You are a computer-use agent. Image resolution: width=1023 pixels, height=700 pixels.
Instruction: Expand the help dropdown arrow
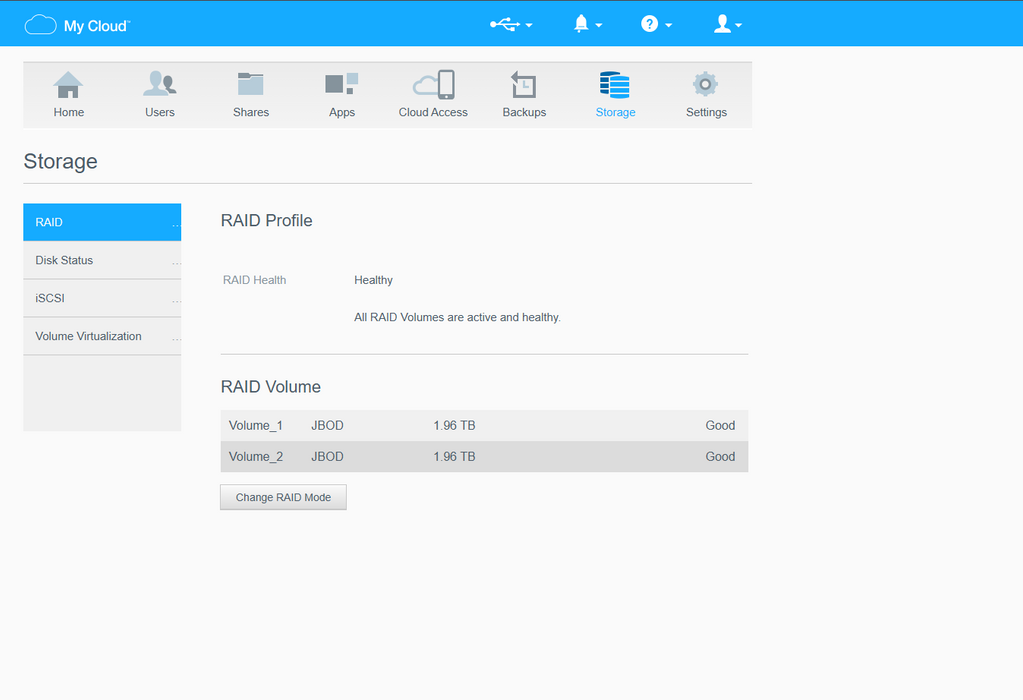tap(668, 25)
